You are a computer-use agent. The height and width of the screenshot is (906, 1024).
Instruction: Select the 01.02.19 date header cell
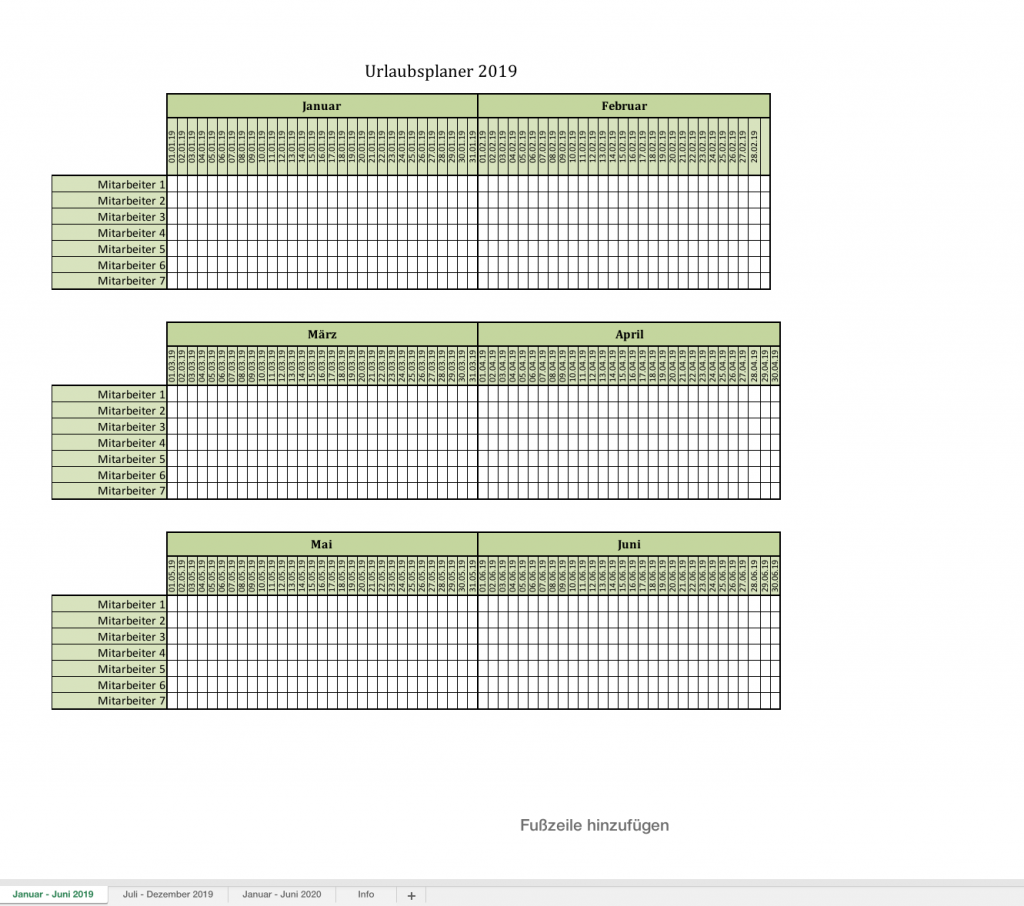483,146
